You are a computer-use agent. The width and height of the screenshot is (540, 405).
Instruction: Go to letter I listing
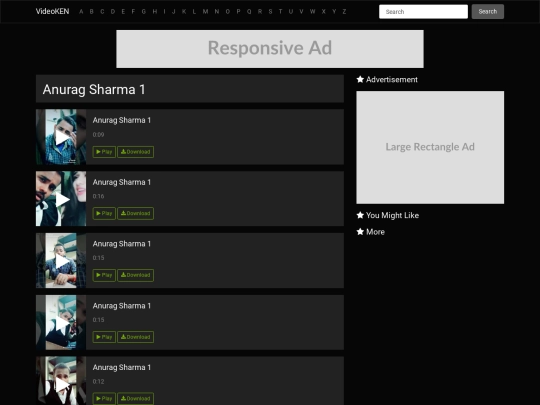point(164,12)
